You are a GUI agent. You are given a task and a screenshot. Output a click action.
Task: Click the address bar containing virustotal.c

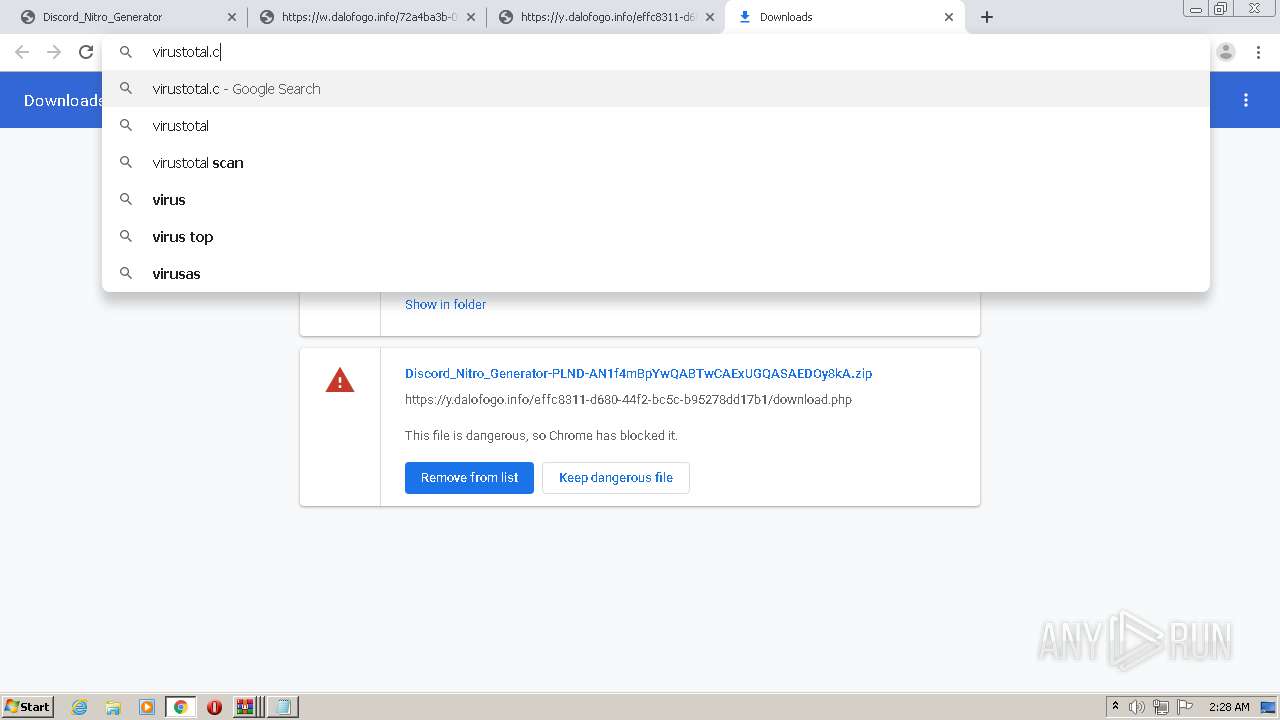click(655, 52)
